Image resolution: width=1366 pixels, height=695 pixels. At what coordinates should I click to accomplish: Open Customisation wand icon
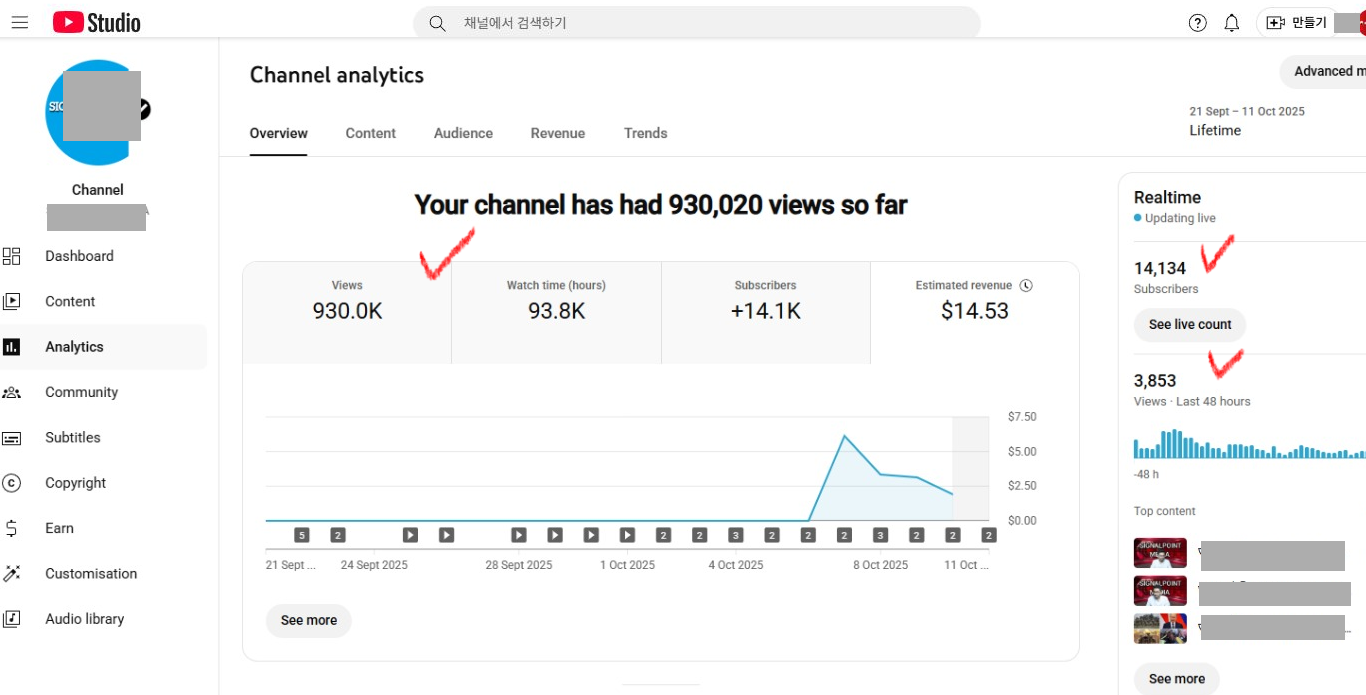coord(12,573)
